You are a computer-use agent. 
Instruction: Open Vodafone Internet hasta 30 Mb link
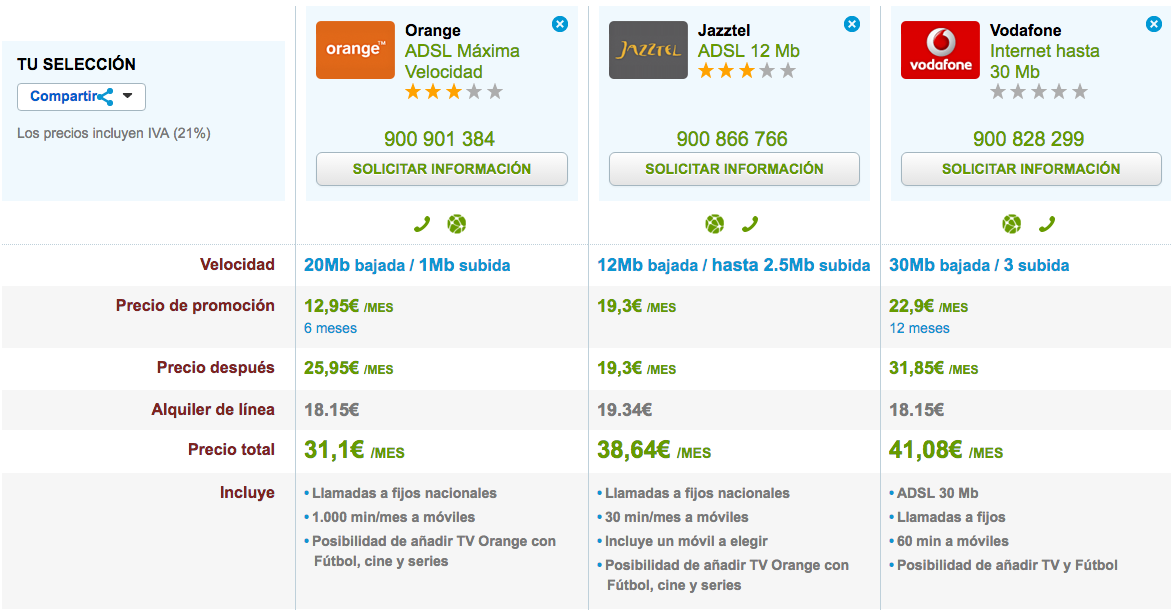[x=1044, y=61]
